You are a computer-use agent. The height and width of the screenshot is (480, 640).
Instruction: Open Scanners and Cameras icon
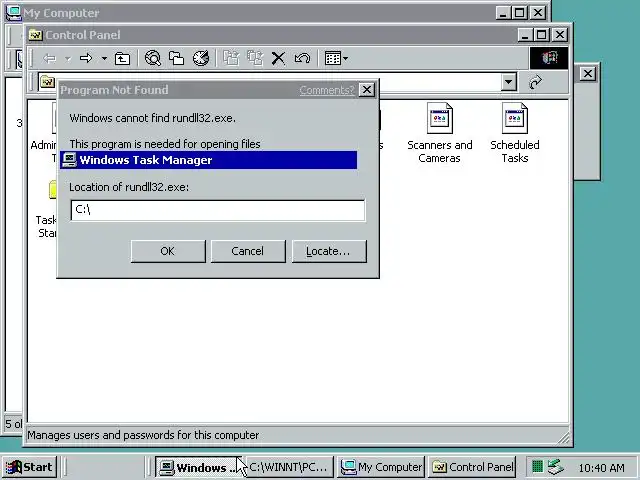(x=440, y=133)
